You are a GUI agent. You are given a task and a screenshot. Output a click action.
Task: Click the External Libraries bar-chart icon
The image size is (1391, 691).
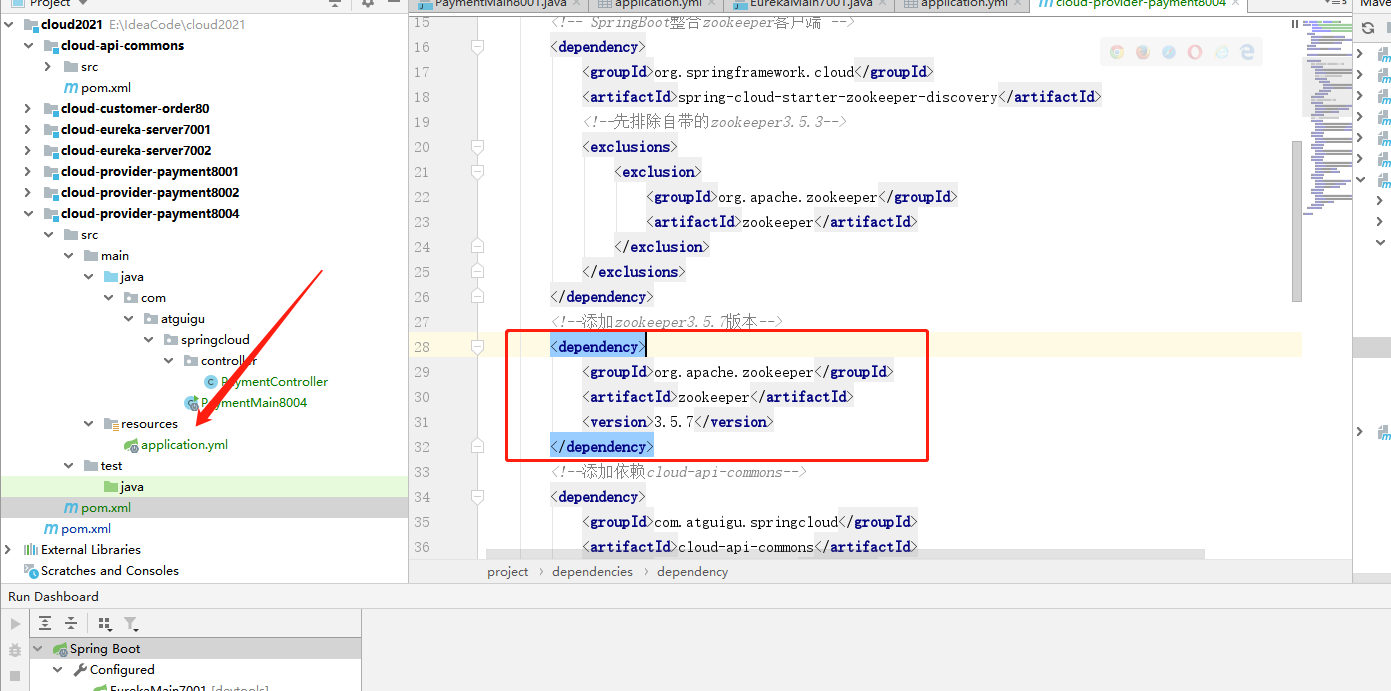point(31,550)
